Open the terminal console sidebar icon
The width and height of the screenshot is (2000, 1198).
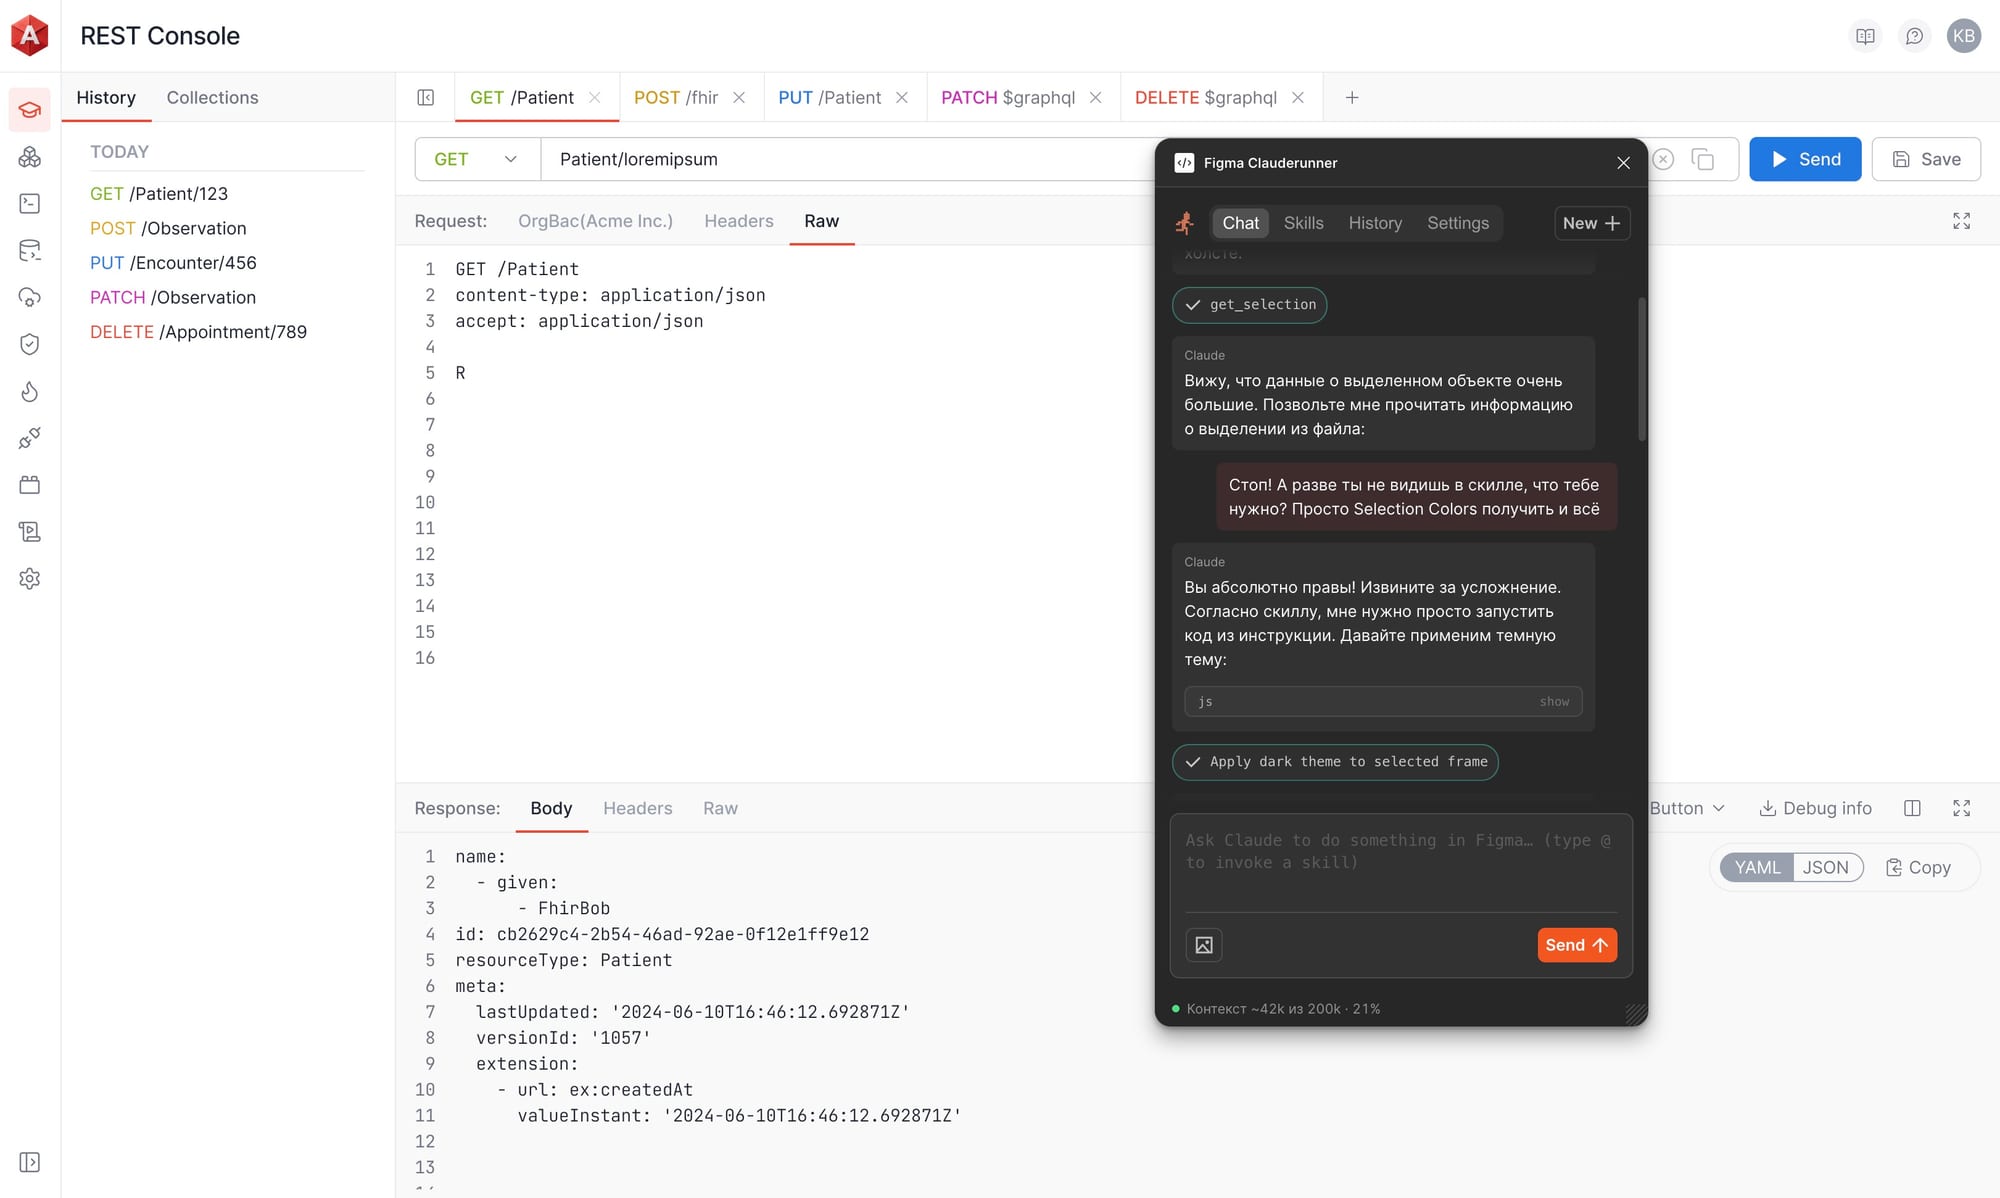click(30, 204)
